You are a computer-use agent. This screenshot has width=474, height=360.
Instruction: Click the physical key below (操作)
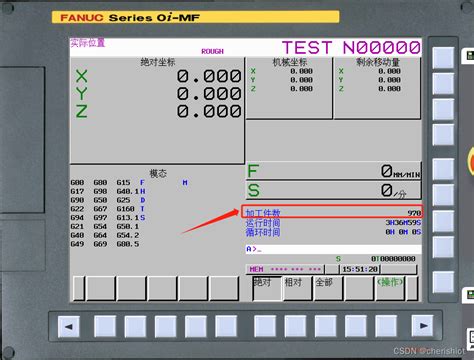(x=386, y=326)
